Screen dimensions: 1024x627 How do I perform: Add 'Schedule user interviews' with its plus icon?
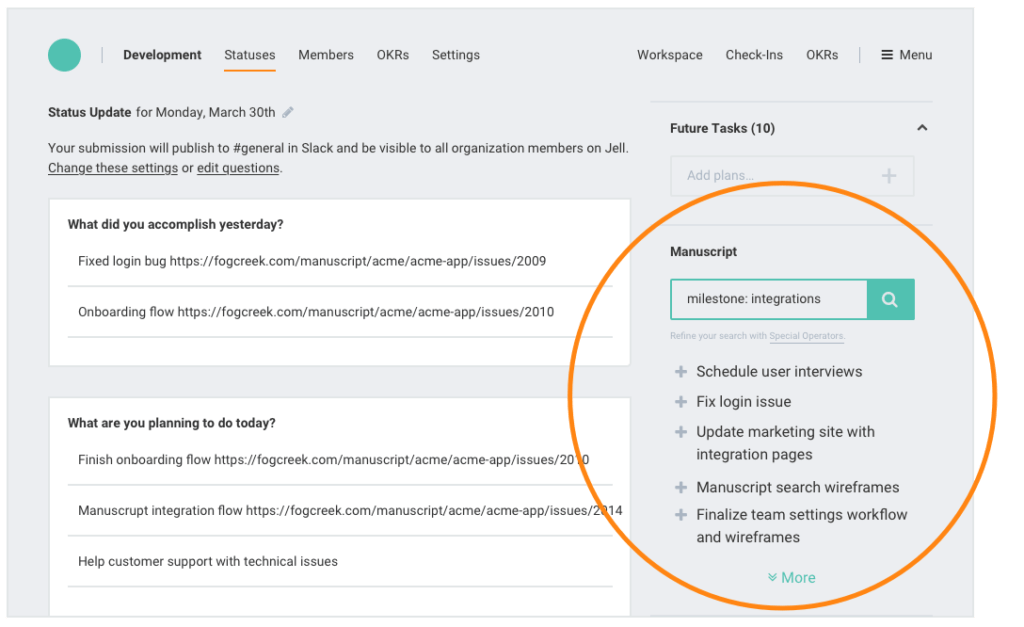(x=680, y=372)
